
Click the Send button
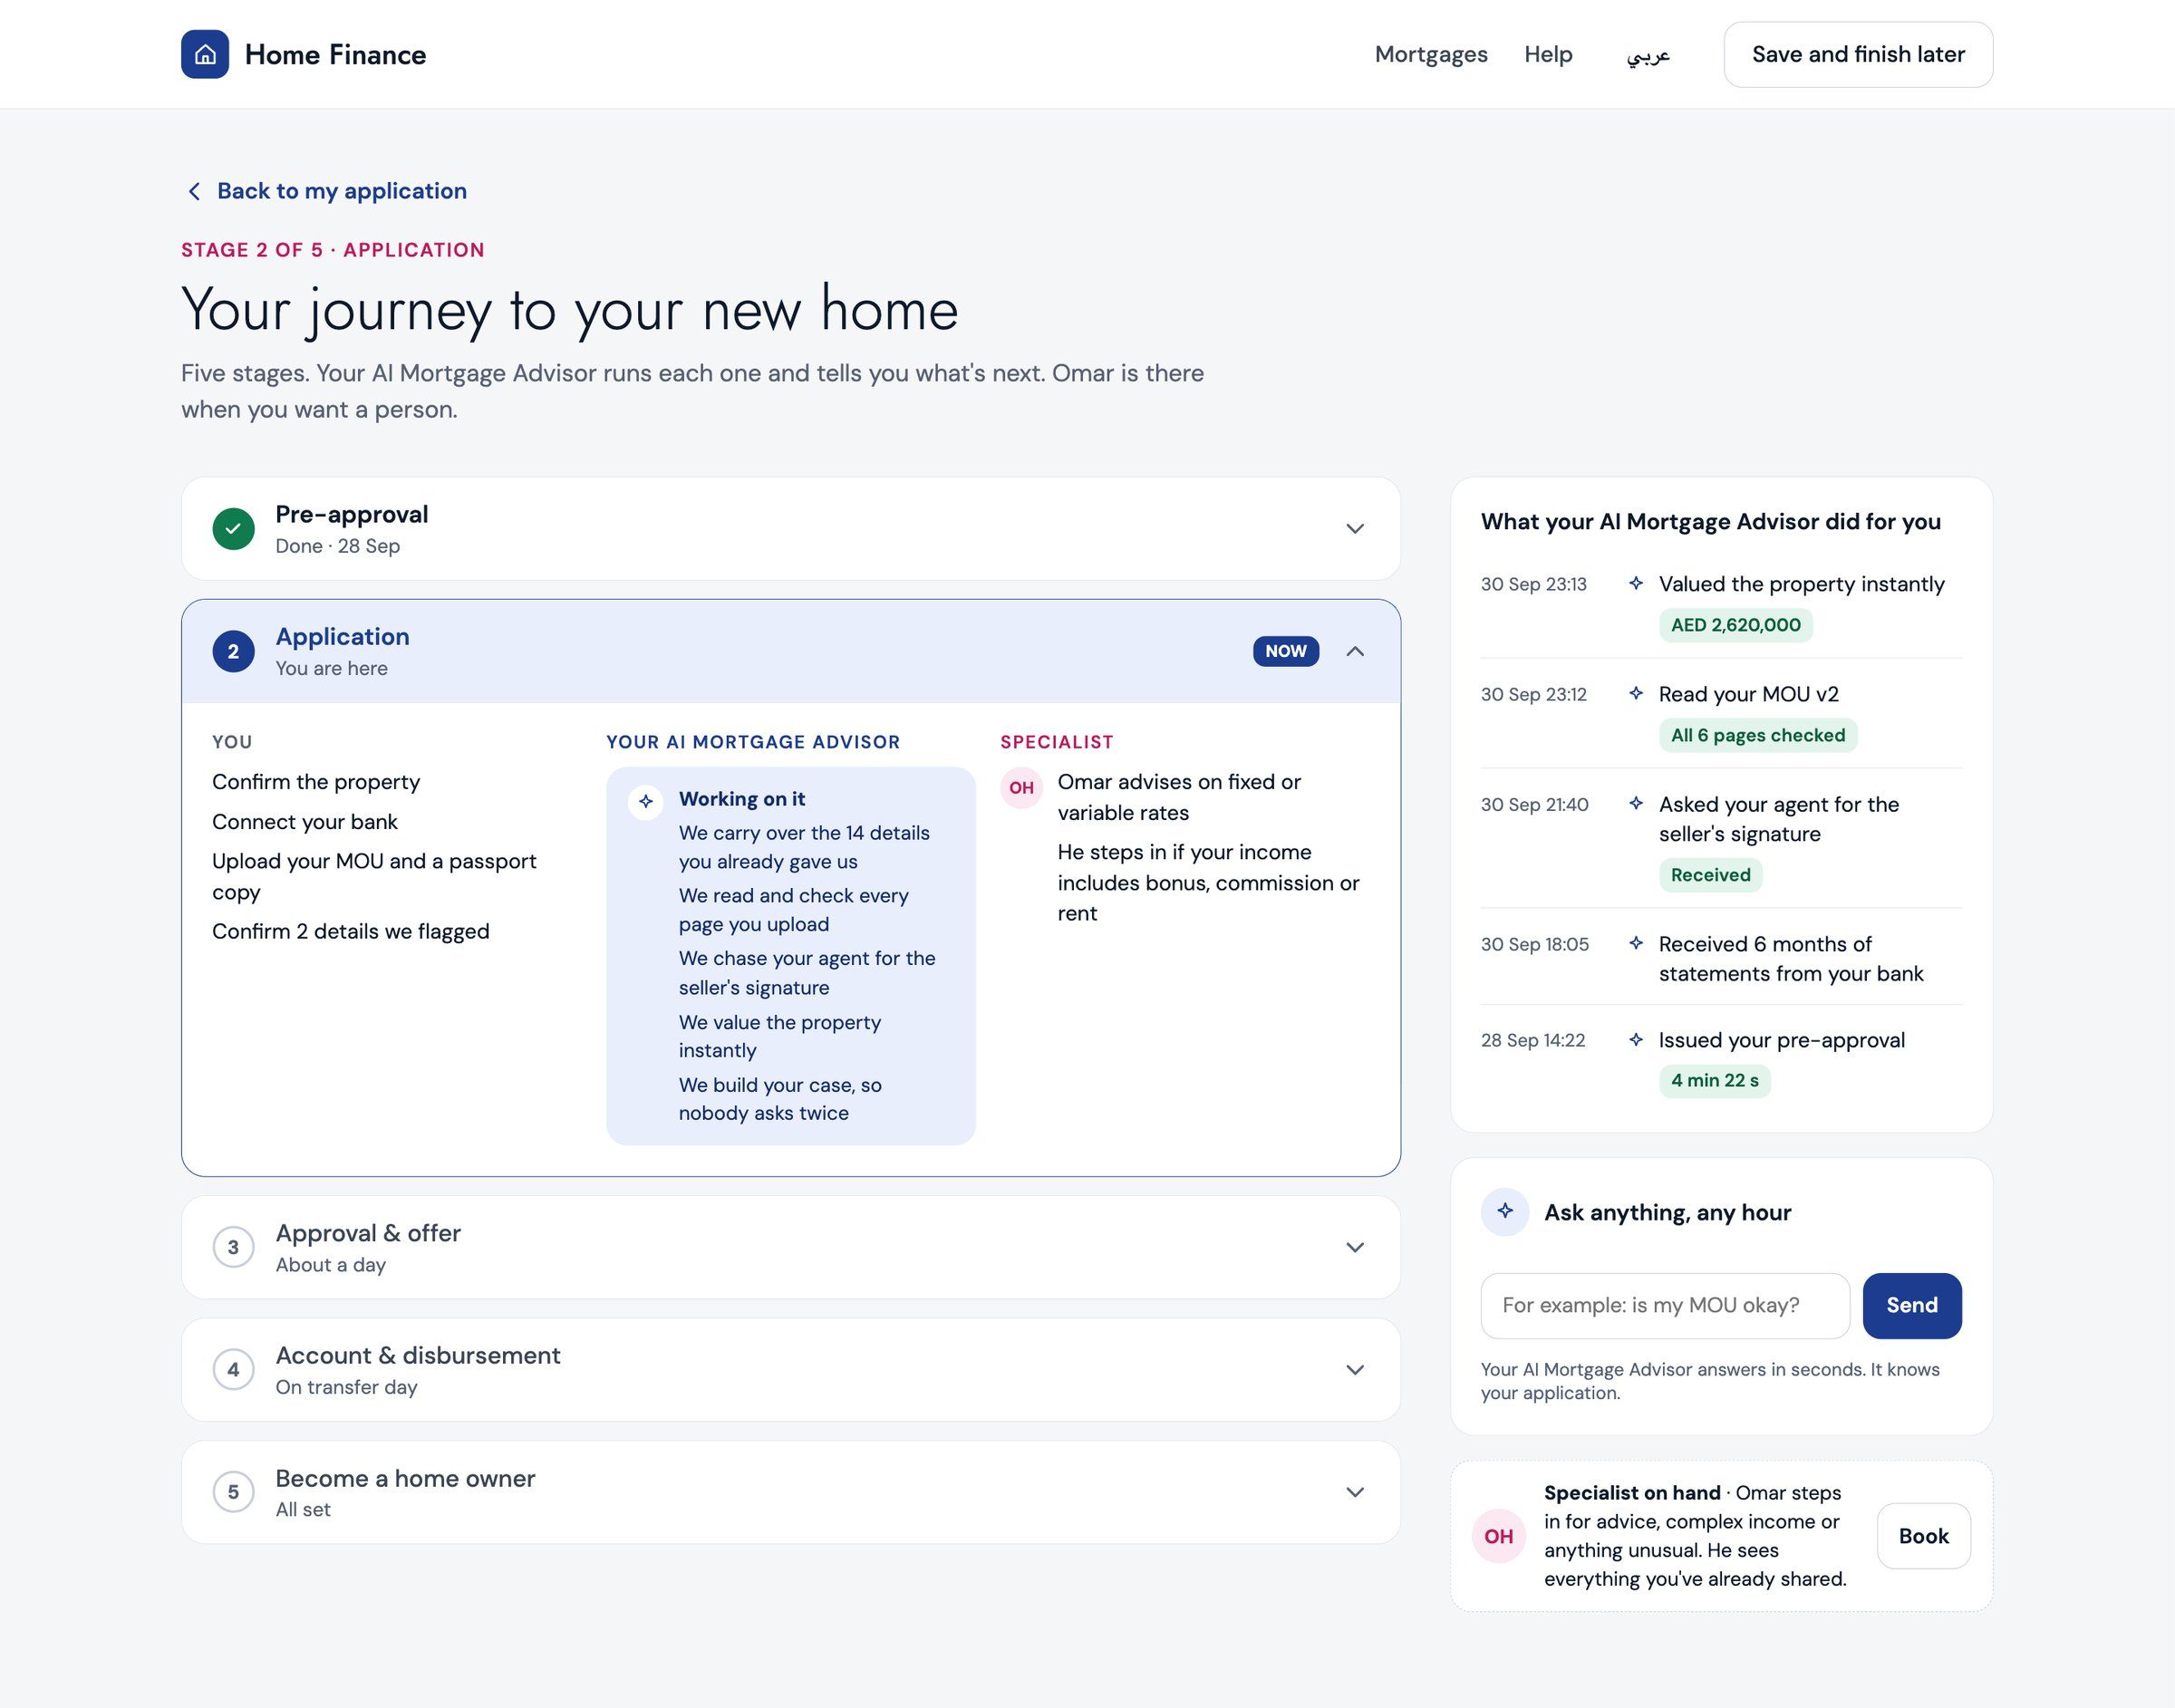1912,1305
